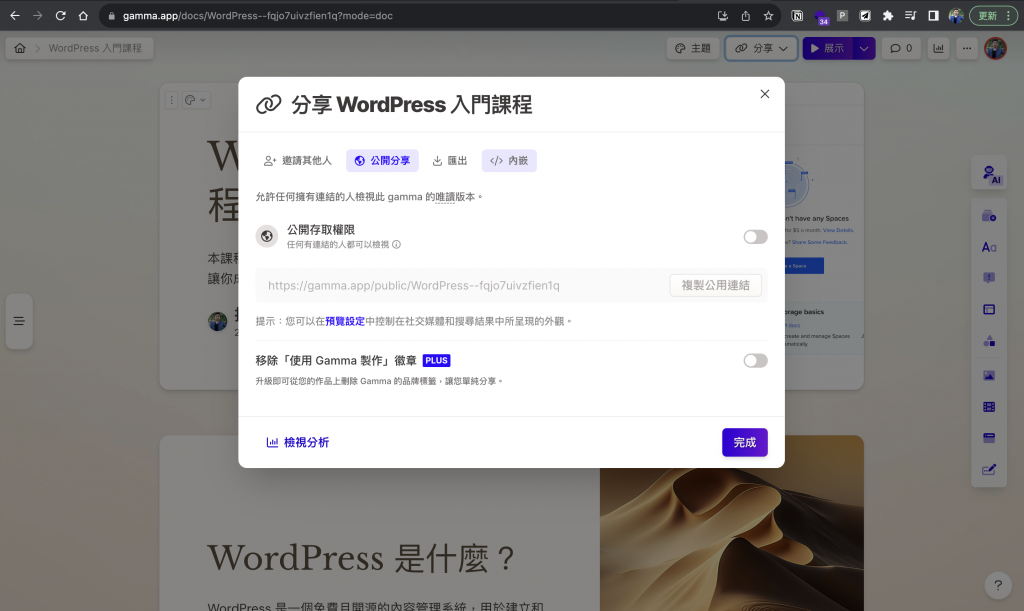Open the Notion extension icon
1024x611 pixels.
(797, 16)
